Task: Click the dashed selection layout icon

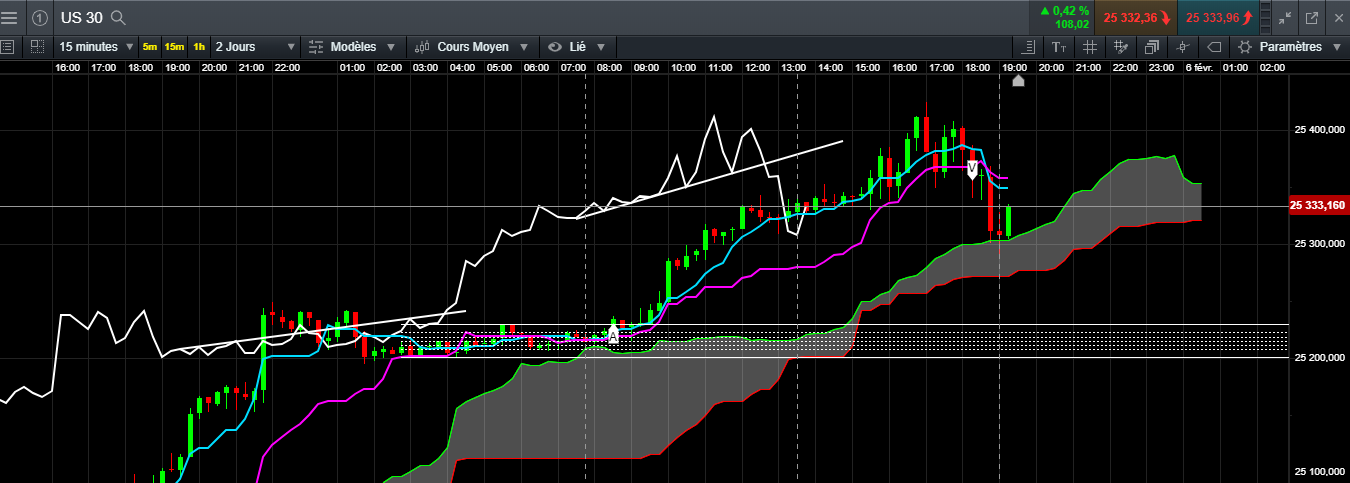Action: tap(37, 47)
